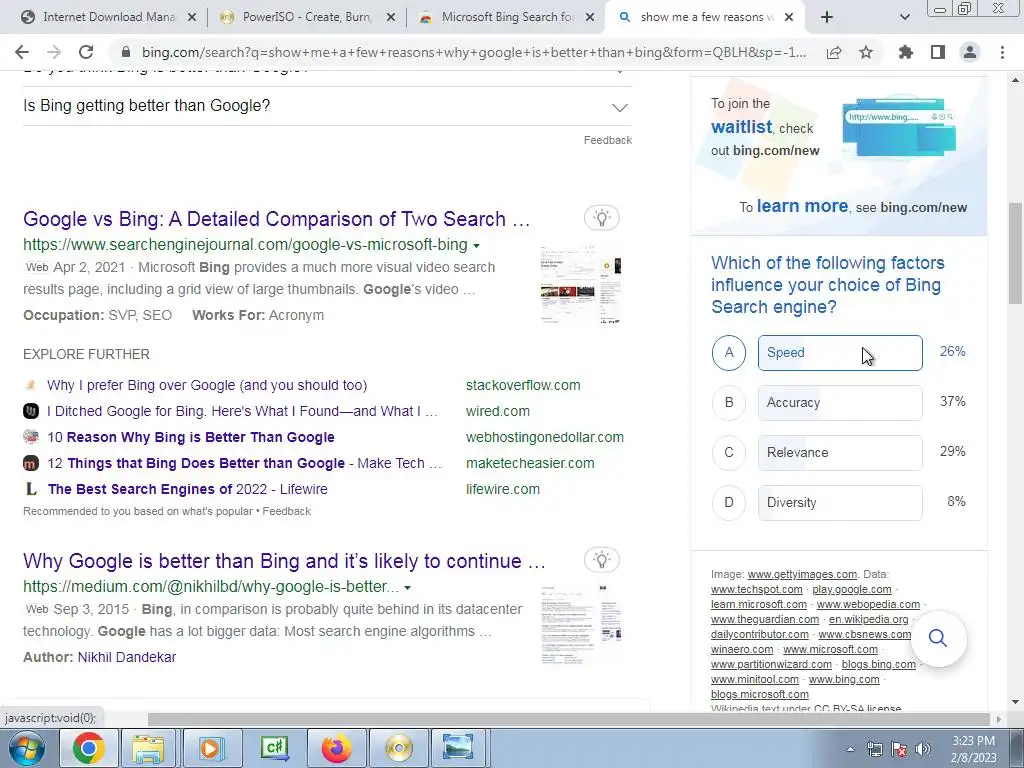Open dropdown arrow next to medium.com URL

click(x=408, y=588)
